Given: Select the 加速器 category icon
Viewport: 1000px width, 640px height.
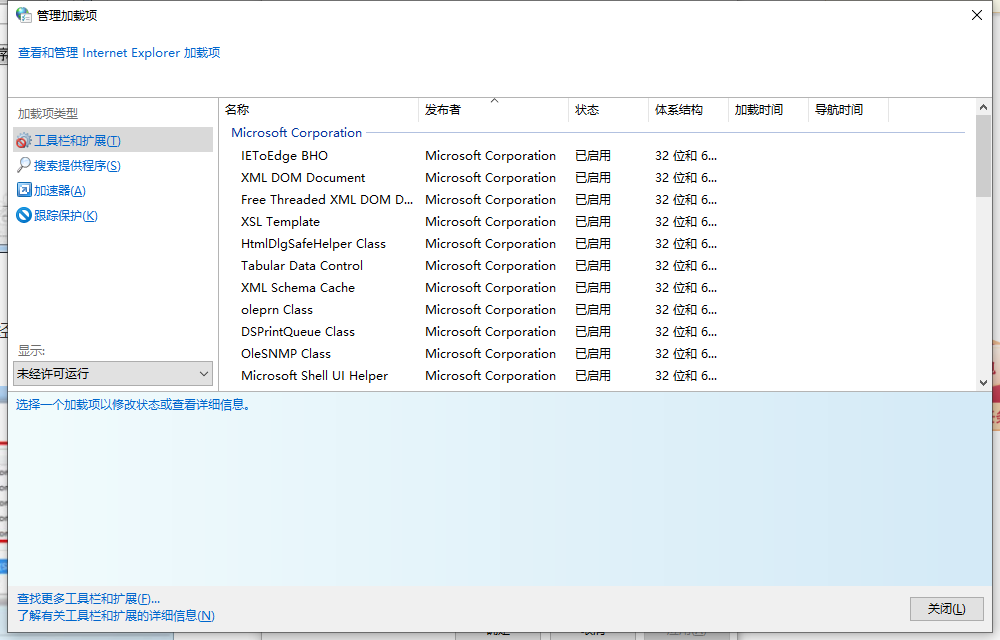Looking at the screenshot, I should (x=24, y=189).
